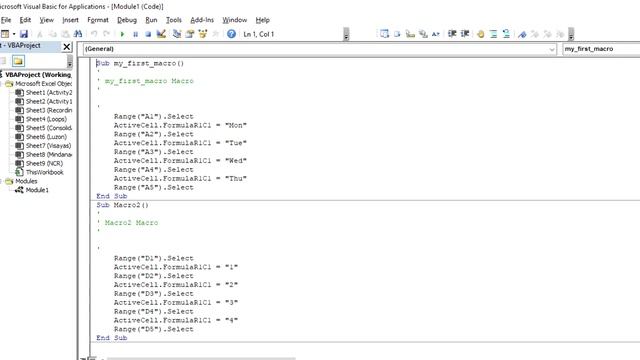Click the List Constants icon
Screen dimensions: 640x360
(397, 34)
